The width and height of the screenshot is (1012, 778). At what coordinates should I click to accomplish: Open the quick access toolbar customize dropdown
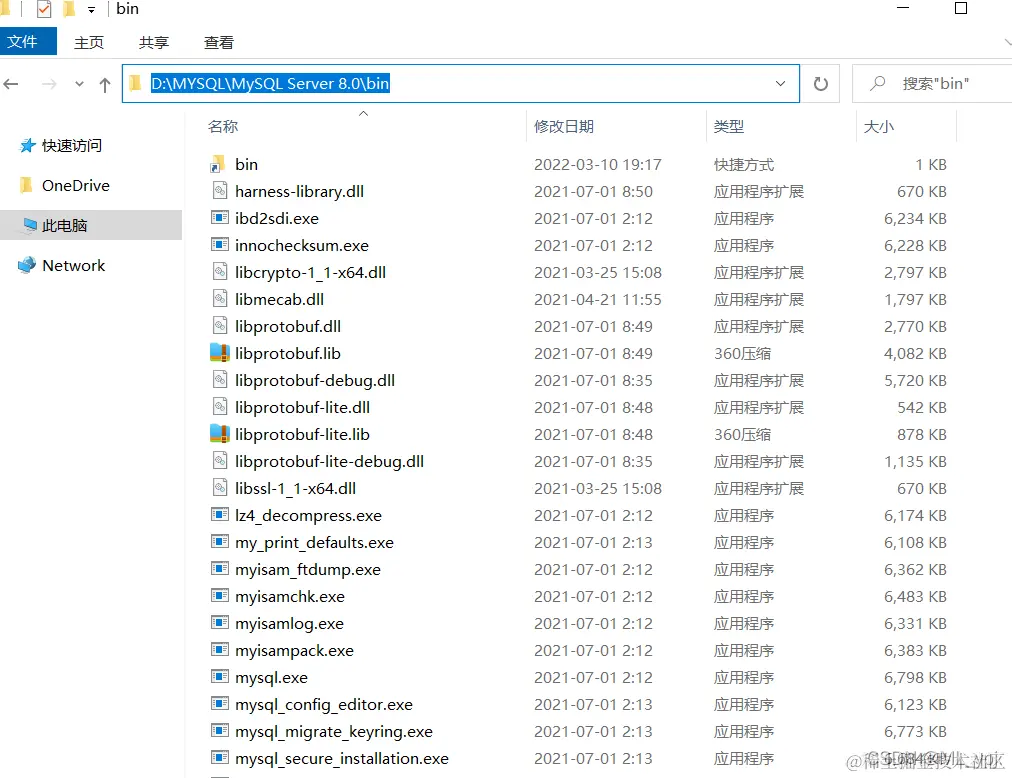[x=91, y=10]
